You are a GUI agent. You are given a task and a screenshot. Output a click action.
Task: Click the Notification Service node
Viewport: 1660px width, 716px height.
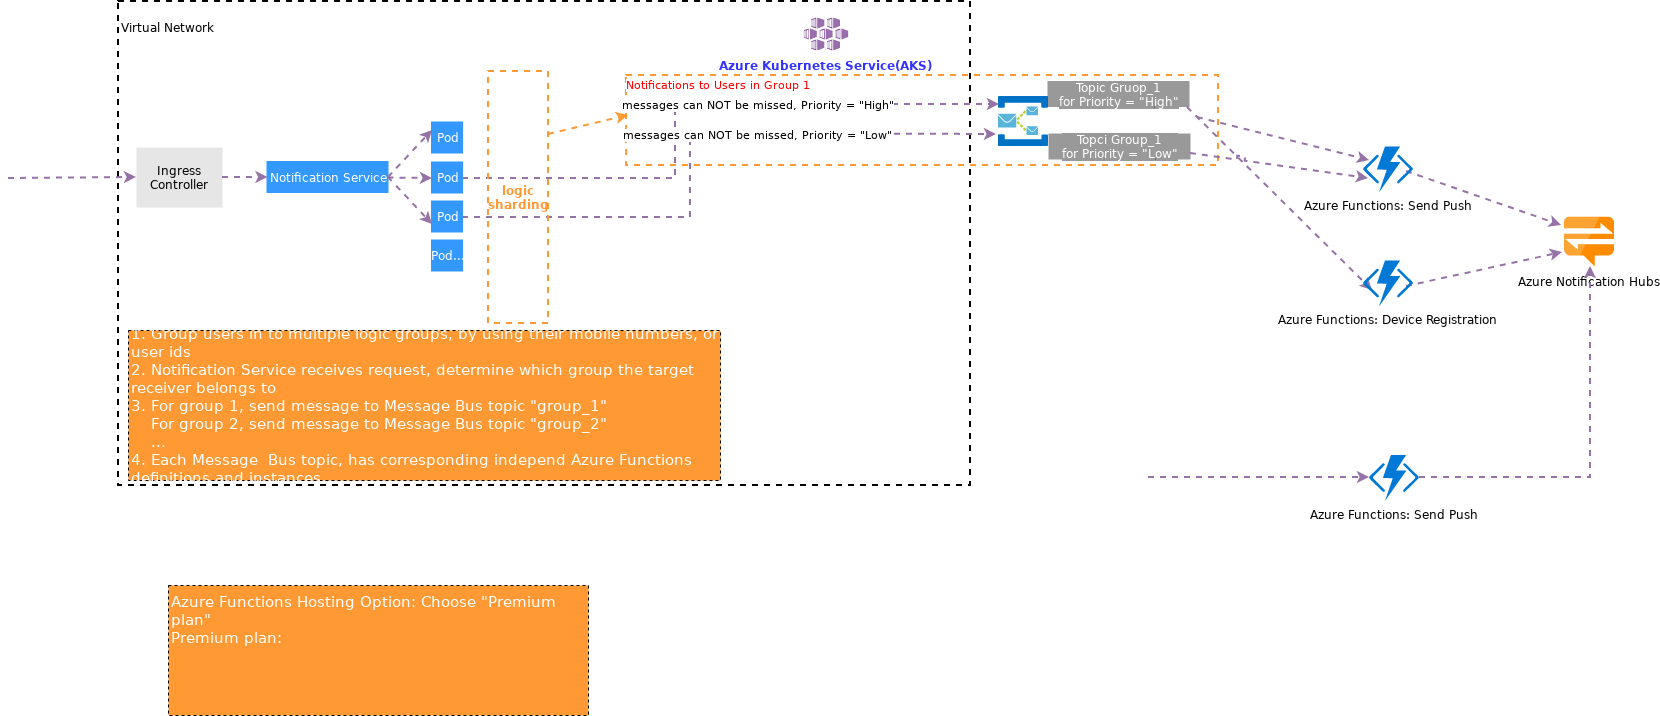328,177
